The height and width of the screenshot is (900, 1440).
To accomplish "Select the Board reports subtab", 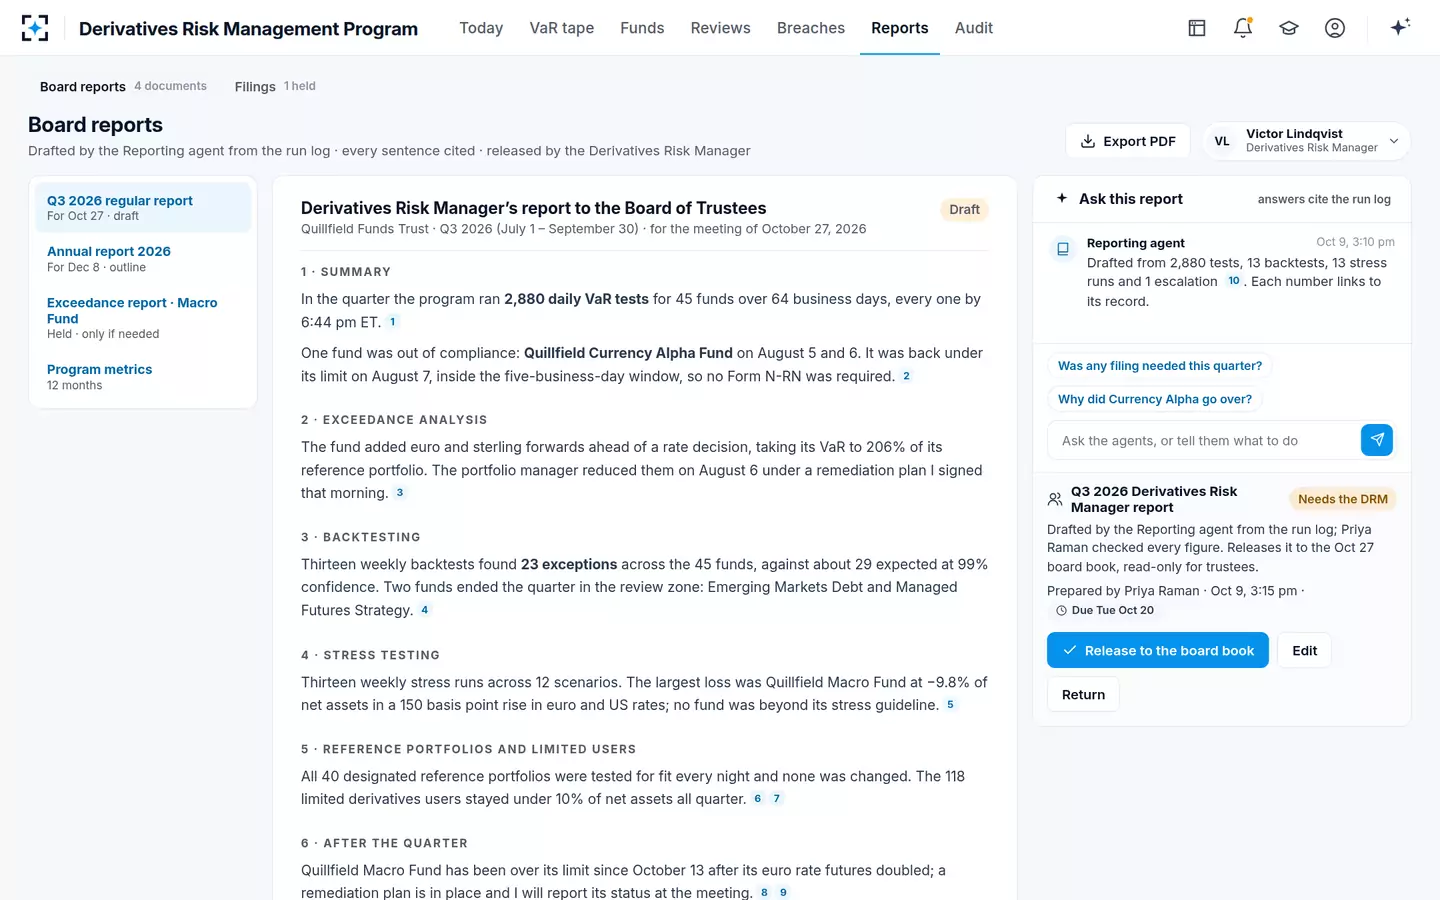I will (123, 86).
